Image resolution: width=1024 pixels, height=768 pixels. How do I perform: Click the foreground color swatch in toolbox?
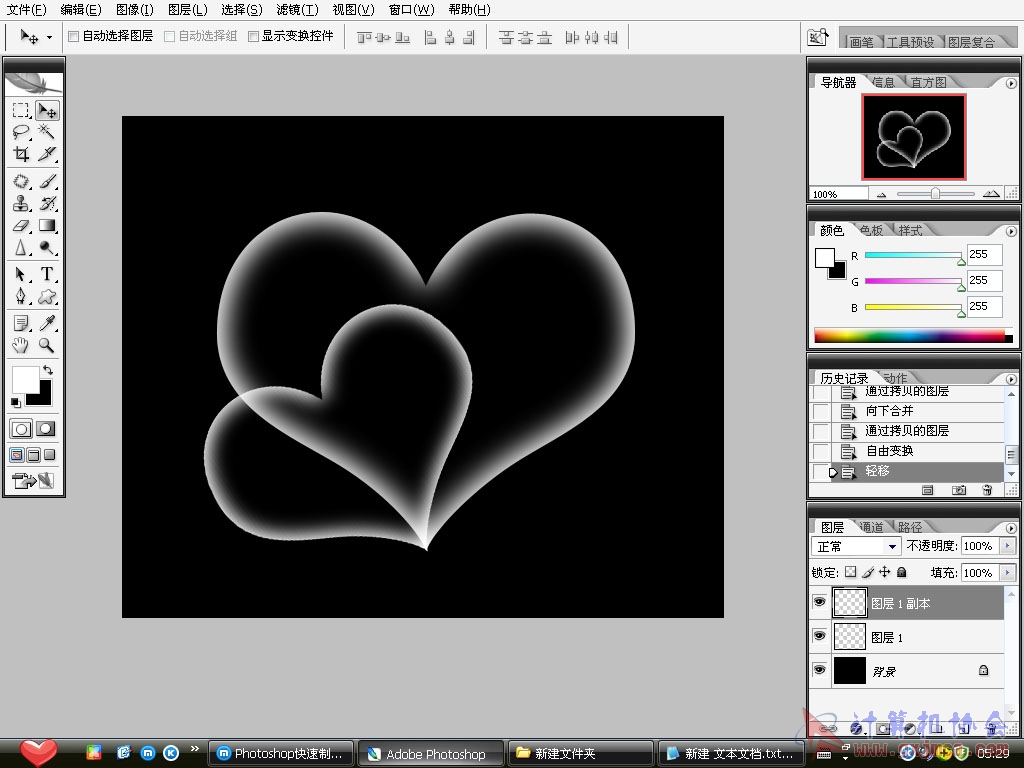coord(25,379)
